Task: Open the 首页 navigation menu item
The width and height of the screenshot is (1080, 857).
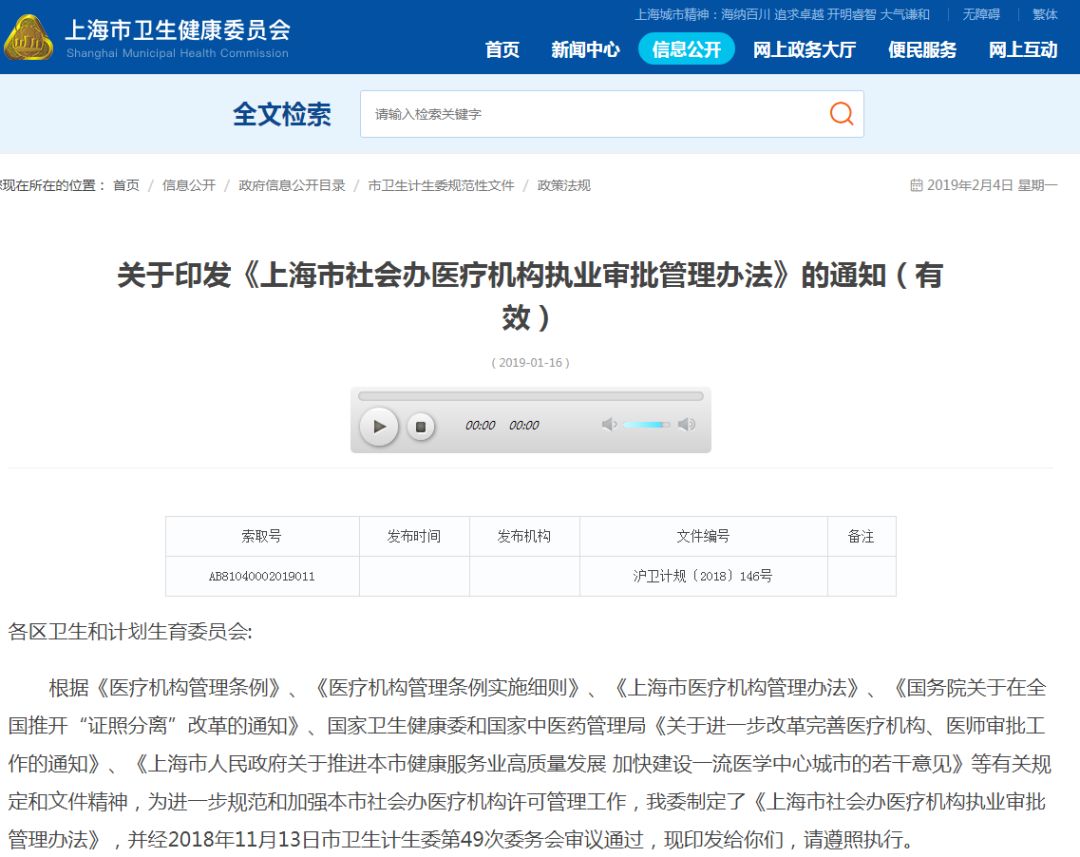Action: [x=502, y=50]
